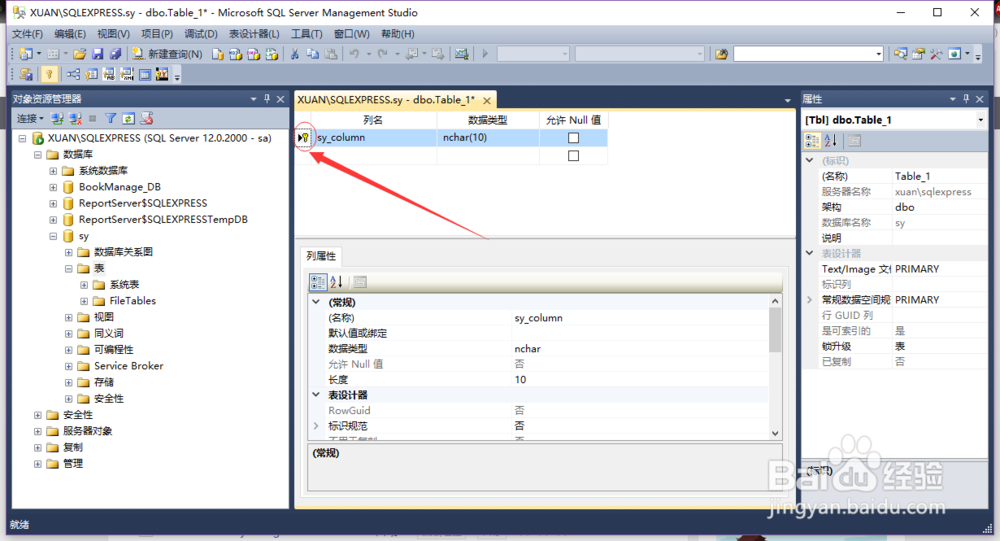The image size is (1000, 541).
Task: Click the Undo arrow icon
Action: pos(355,54)
